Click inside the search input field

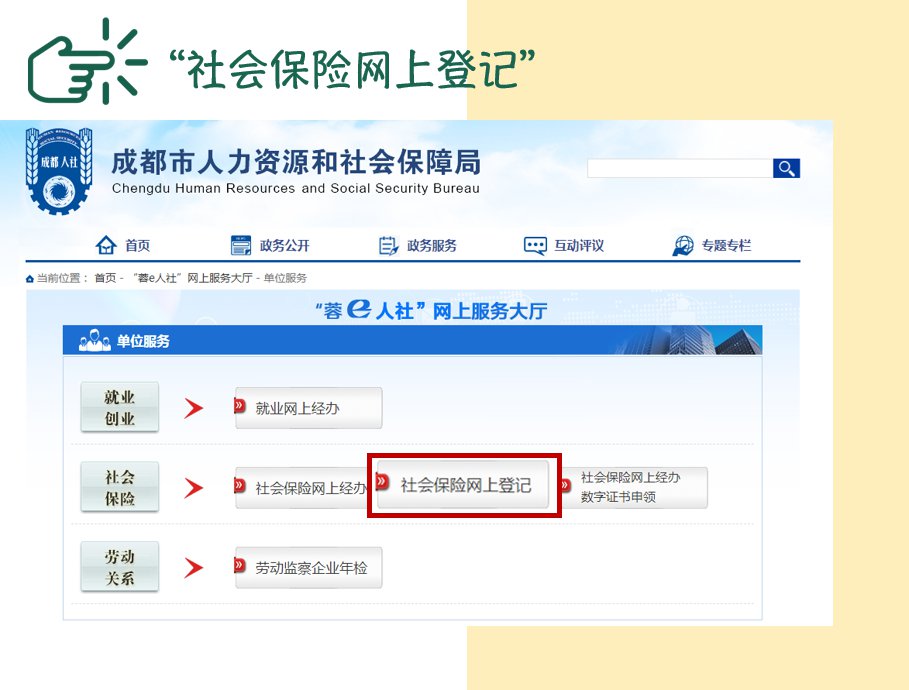pos(679,168)
